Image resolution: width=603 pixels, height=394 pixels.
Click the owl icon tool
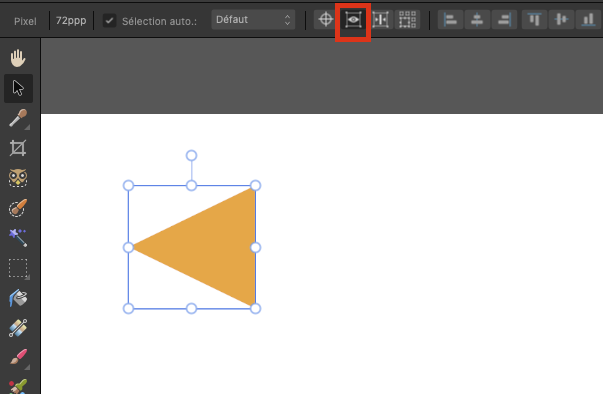[x=18, y=178]
